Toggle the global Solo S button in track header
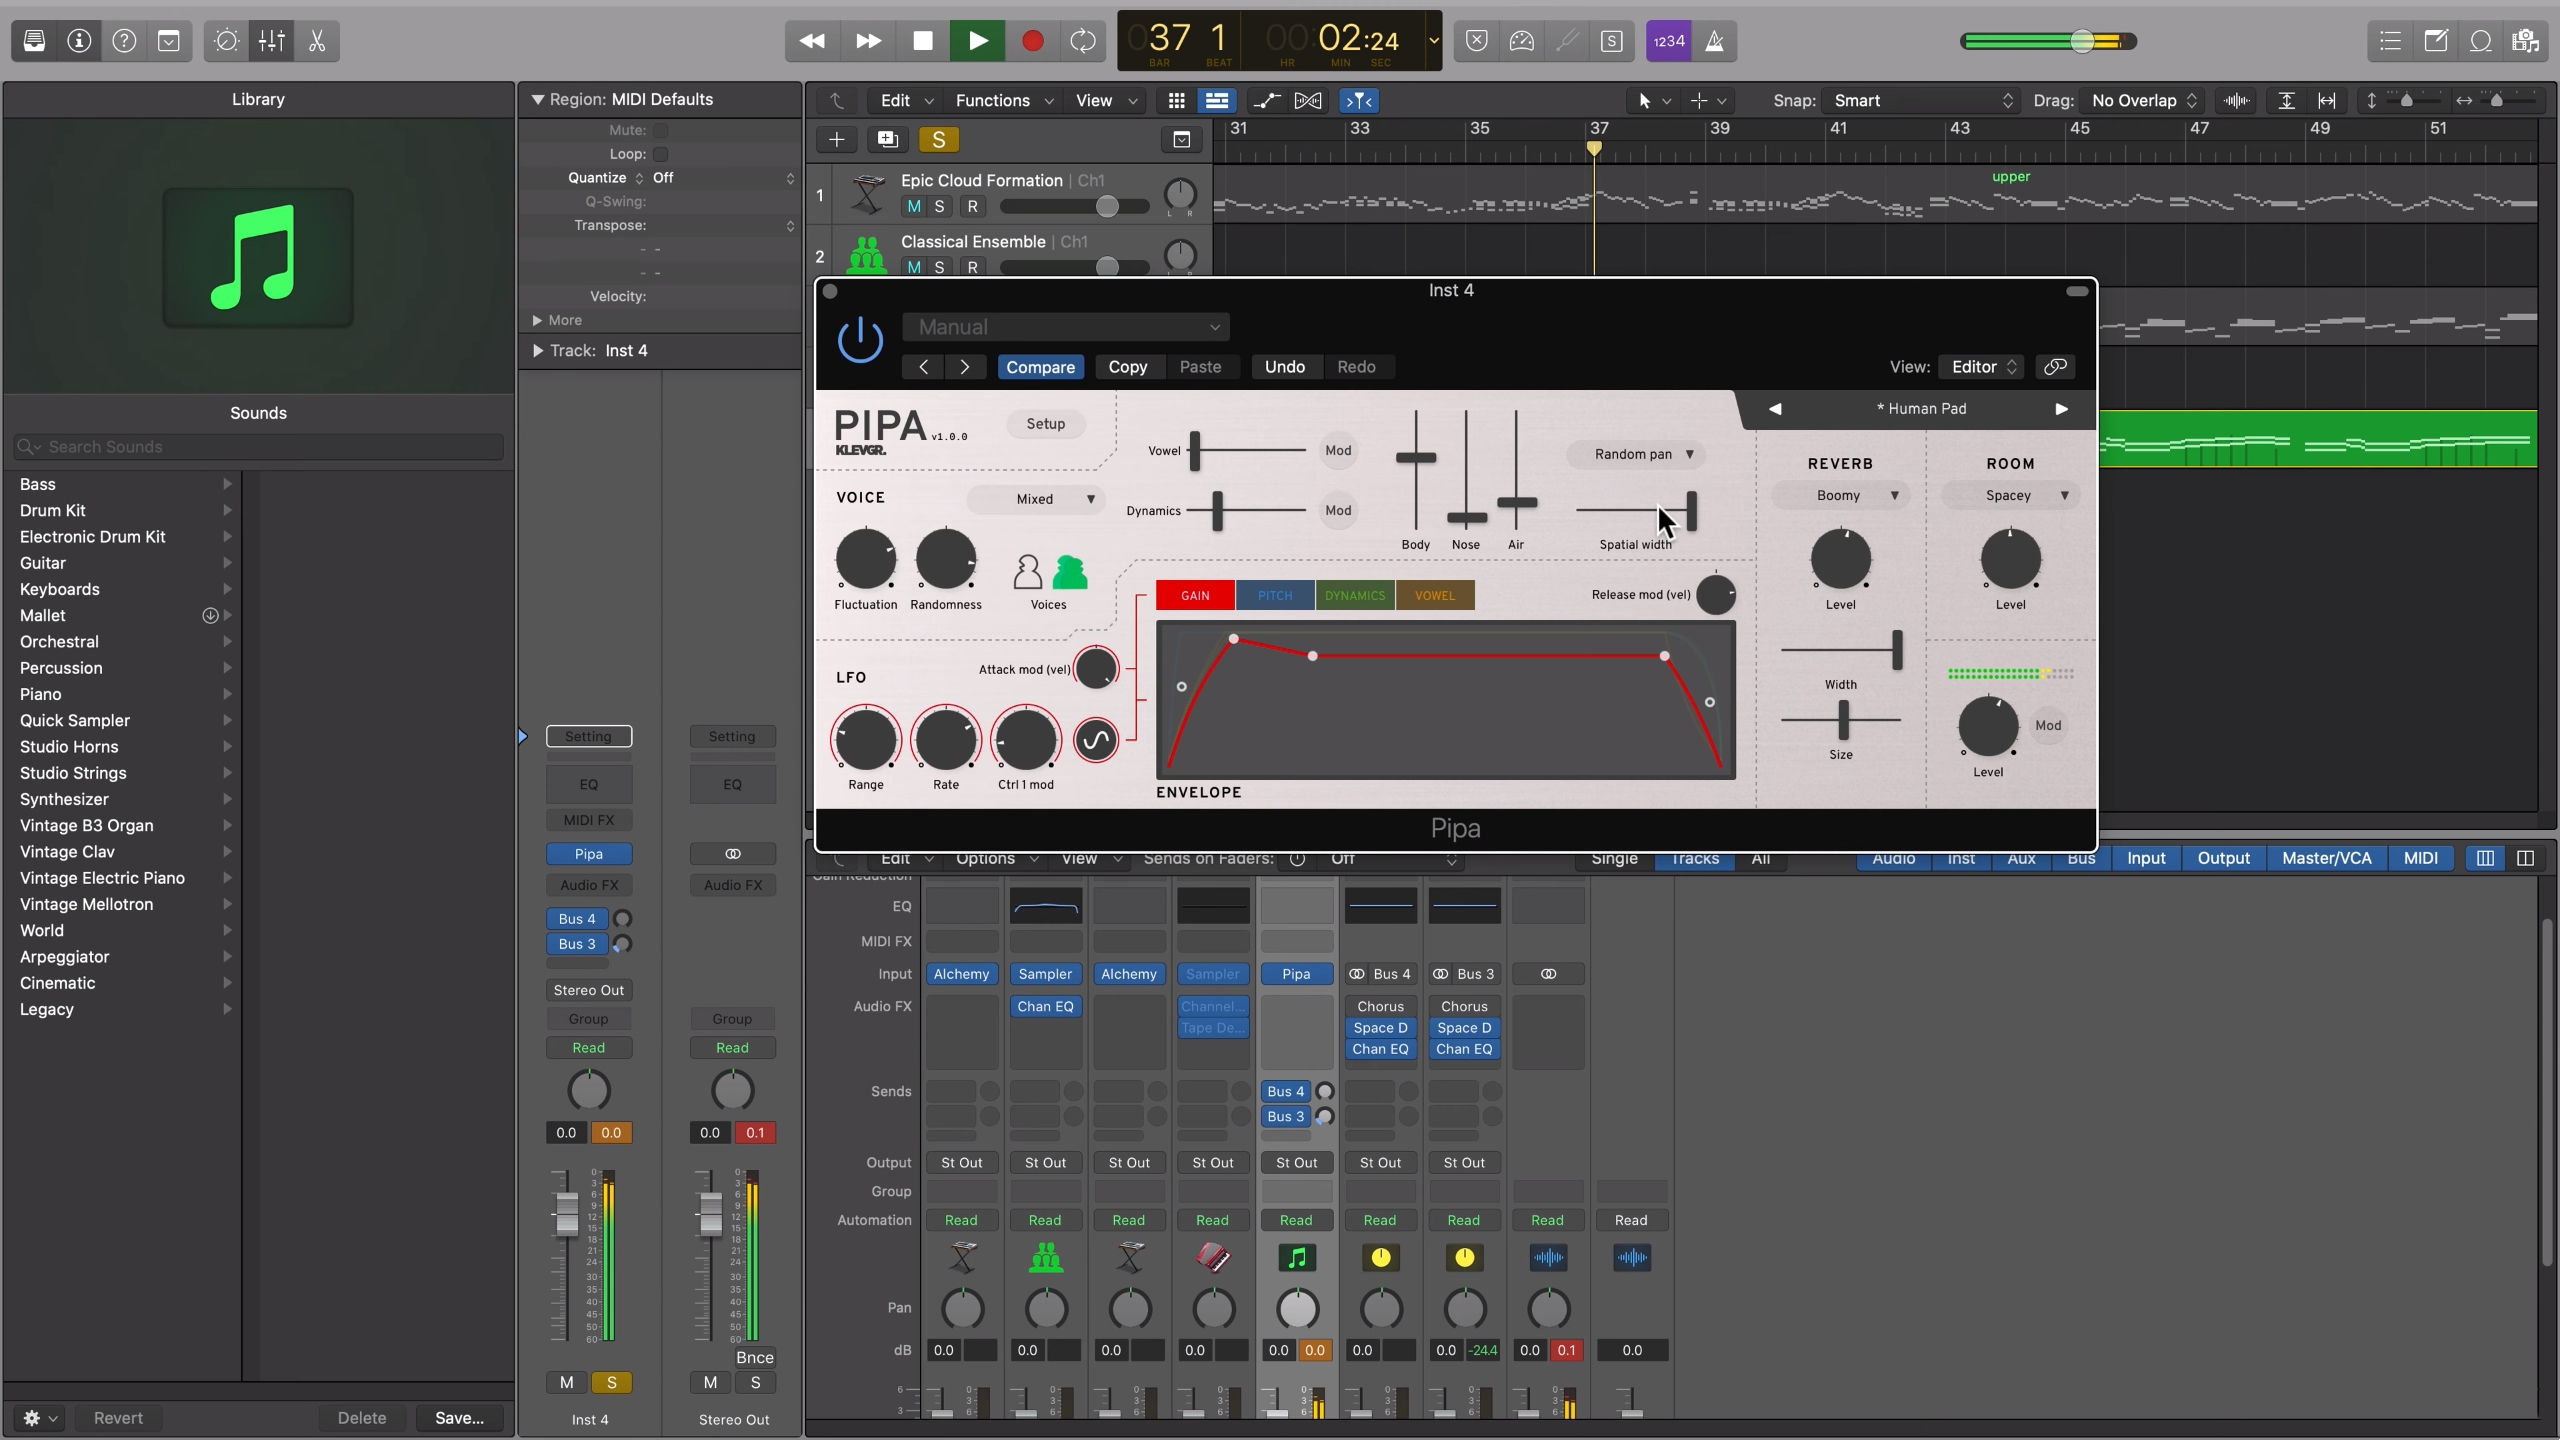2560x1440 pixels. coord(938,140)
